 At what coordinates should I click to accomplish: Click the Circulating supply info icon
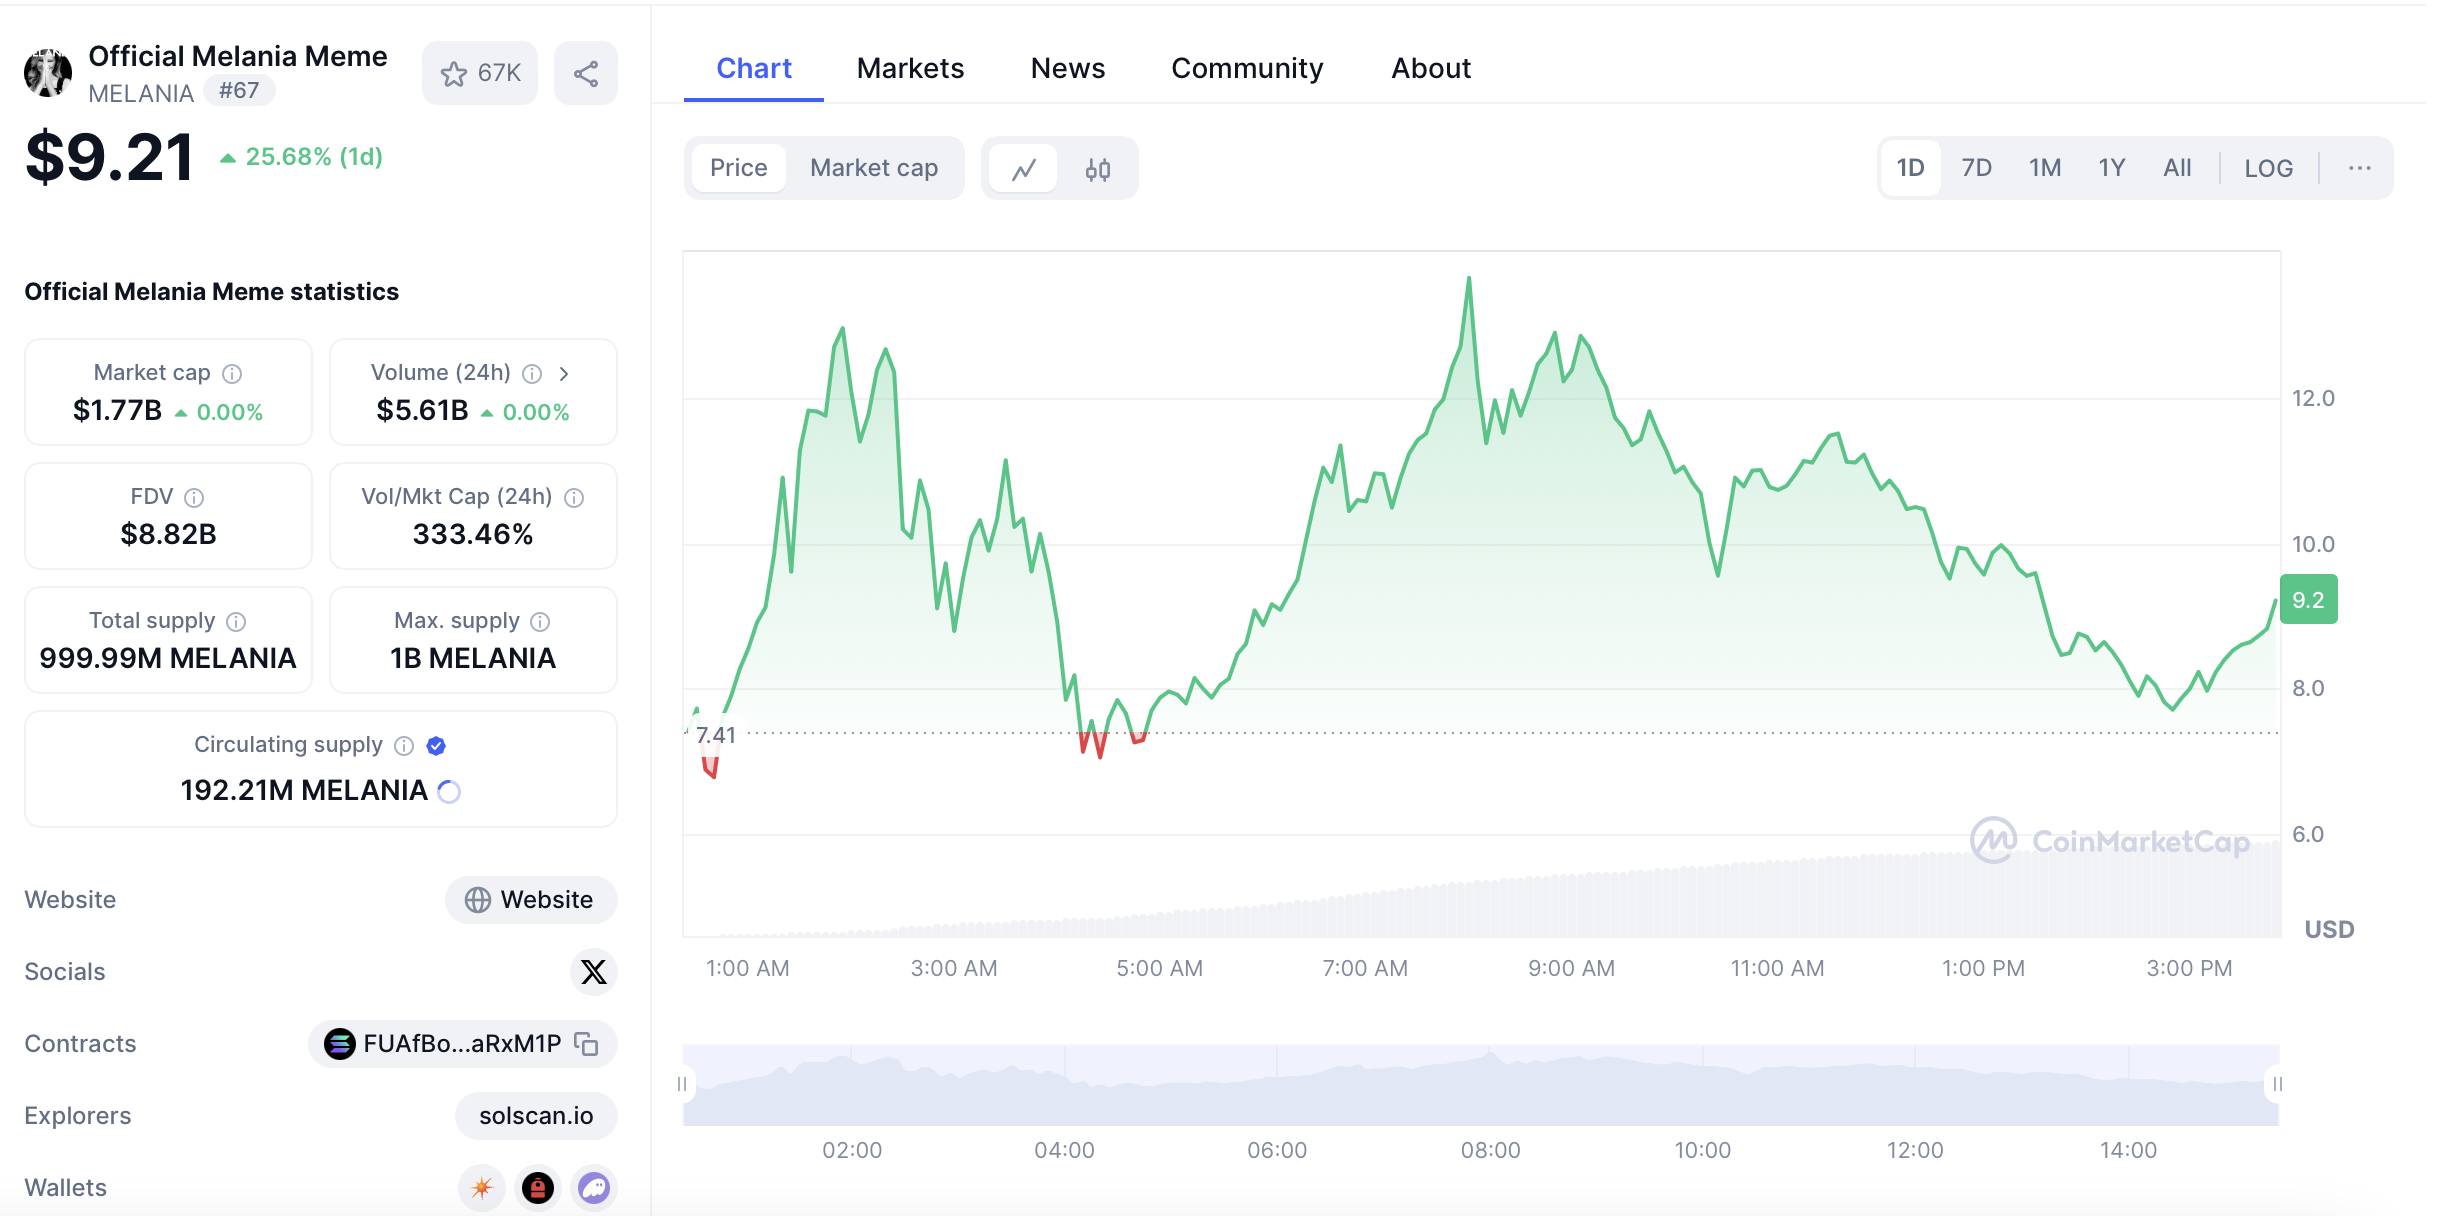[x=404, y=746]
